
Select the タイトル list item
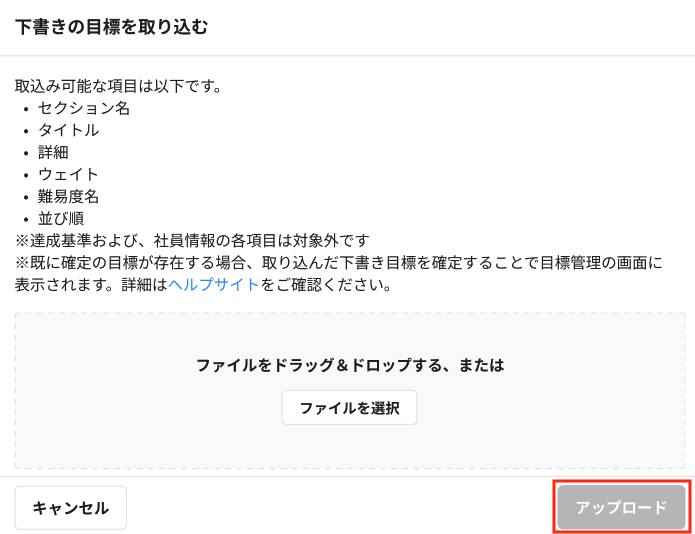(x=69, y=130)
